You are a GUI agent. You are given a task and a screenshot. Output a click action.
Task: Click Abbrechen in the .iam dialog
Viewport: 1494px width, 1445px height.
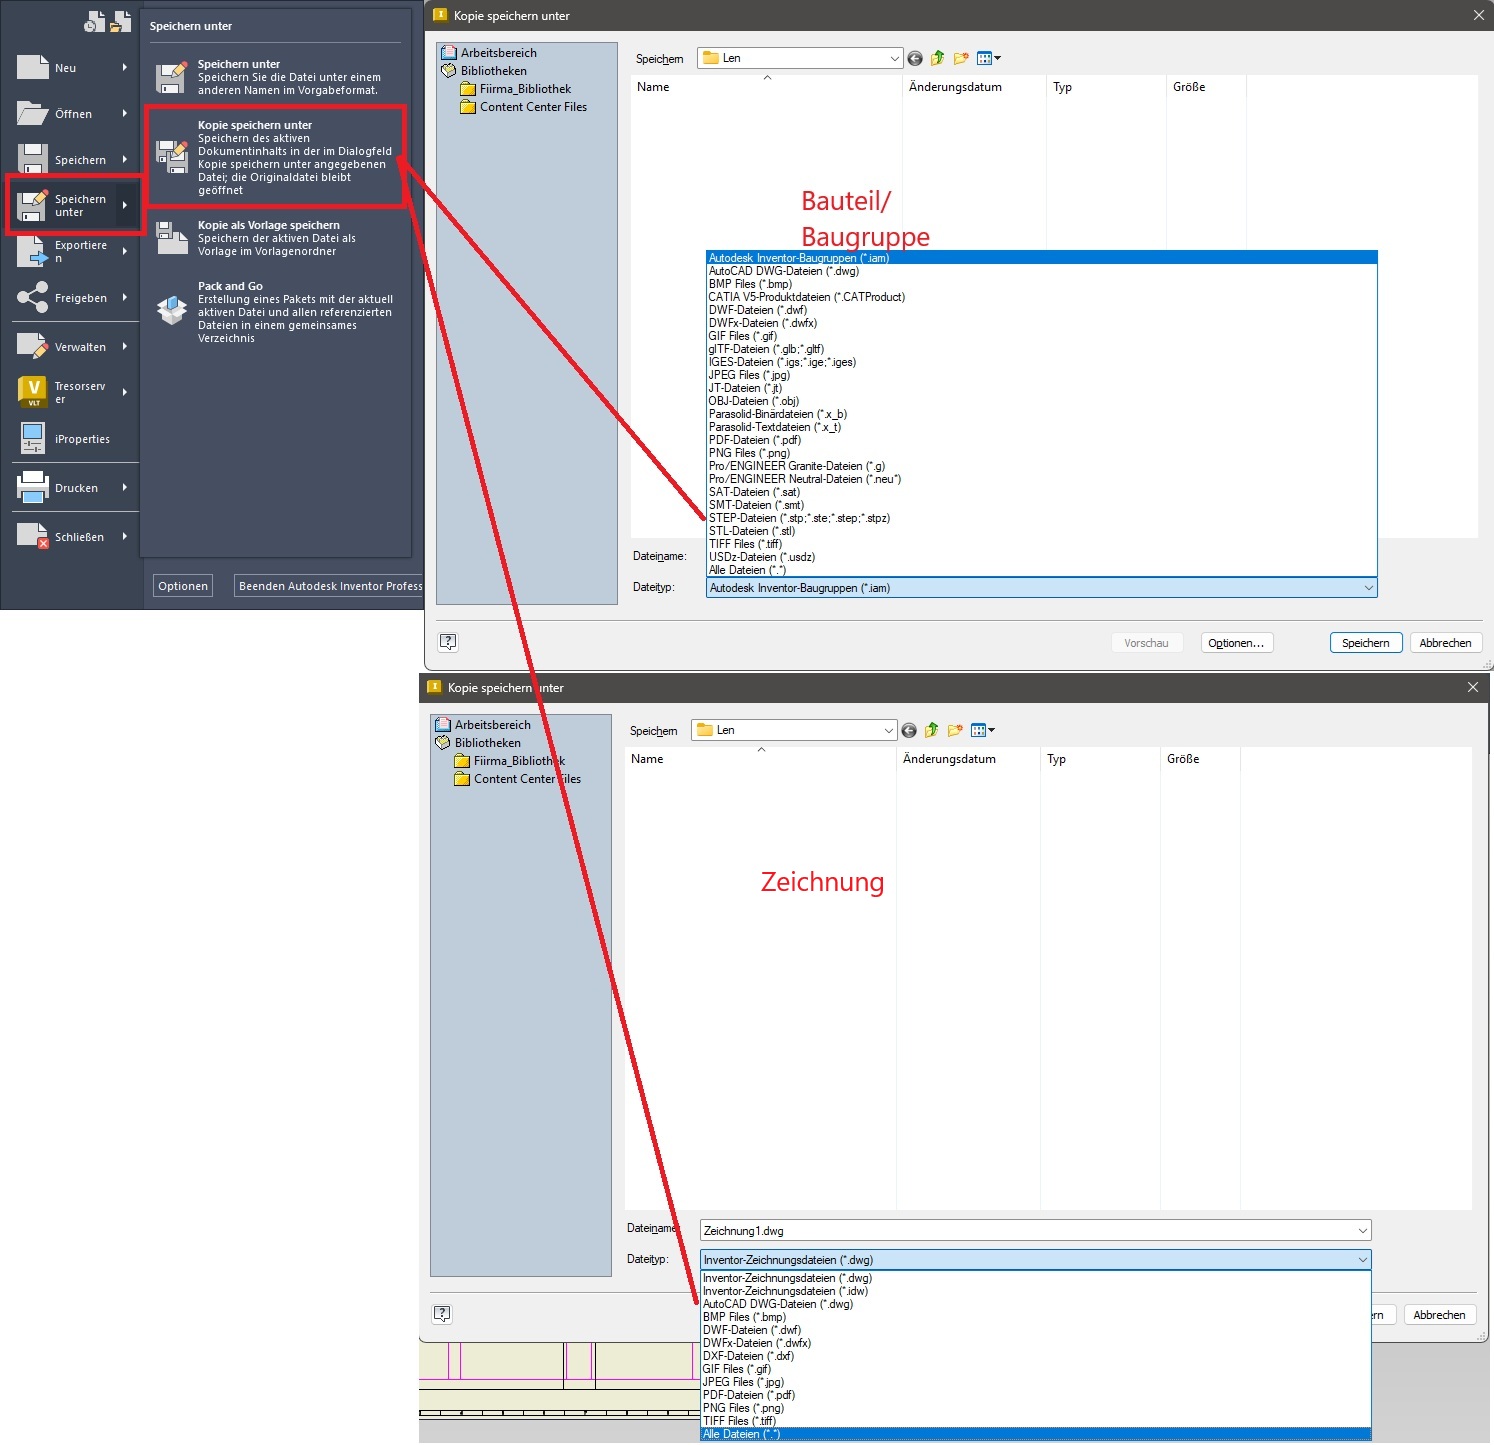coord(1445,643)
